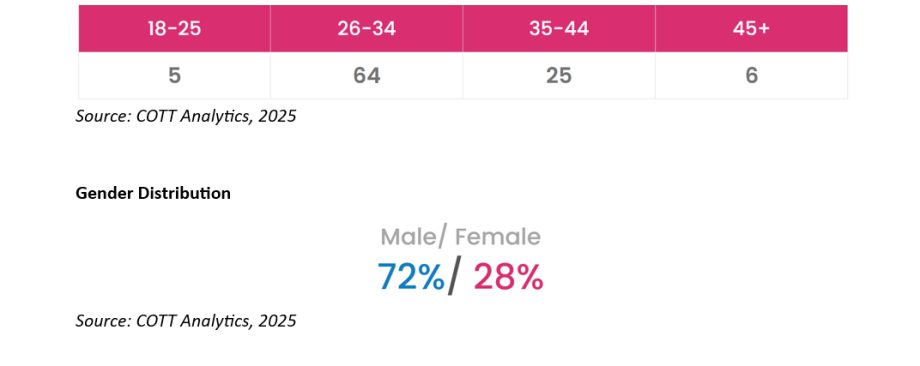Select the 26-34 column header

click(367, 29)
